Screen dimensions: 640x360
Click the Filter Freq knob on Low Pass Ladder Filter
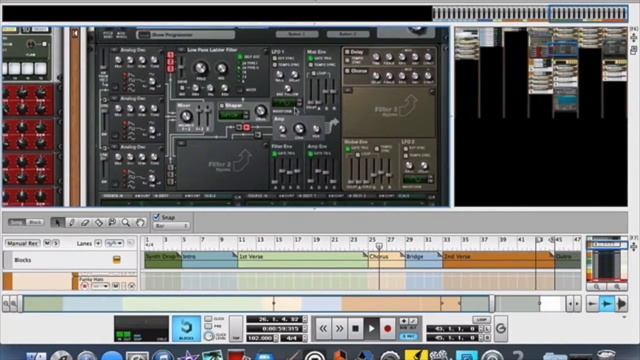click(x=201, y=68)
